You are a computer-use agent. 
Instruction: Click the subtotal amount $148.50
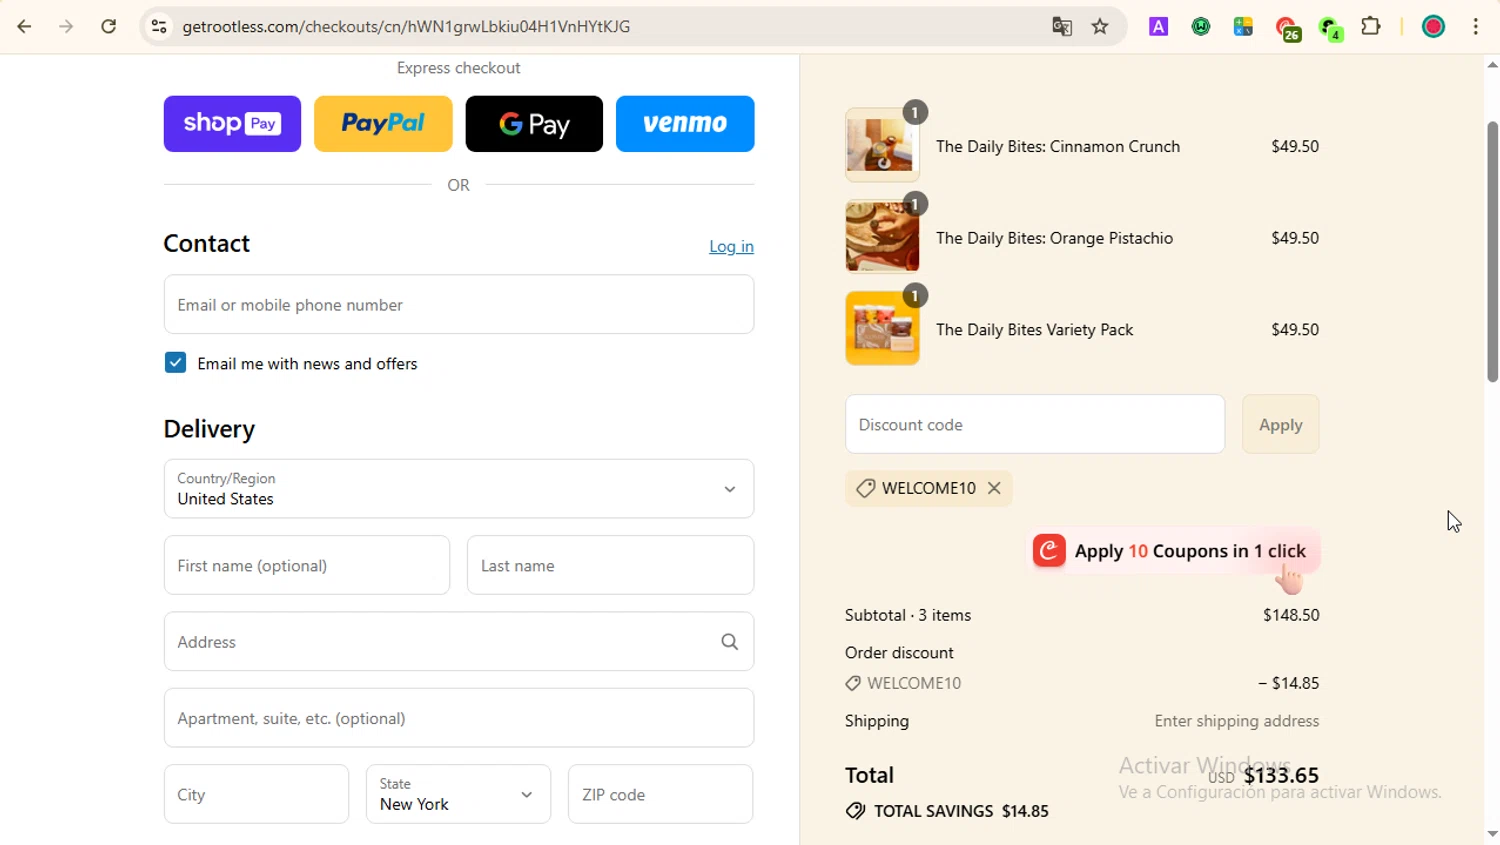point(1291,616)
